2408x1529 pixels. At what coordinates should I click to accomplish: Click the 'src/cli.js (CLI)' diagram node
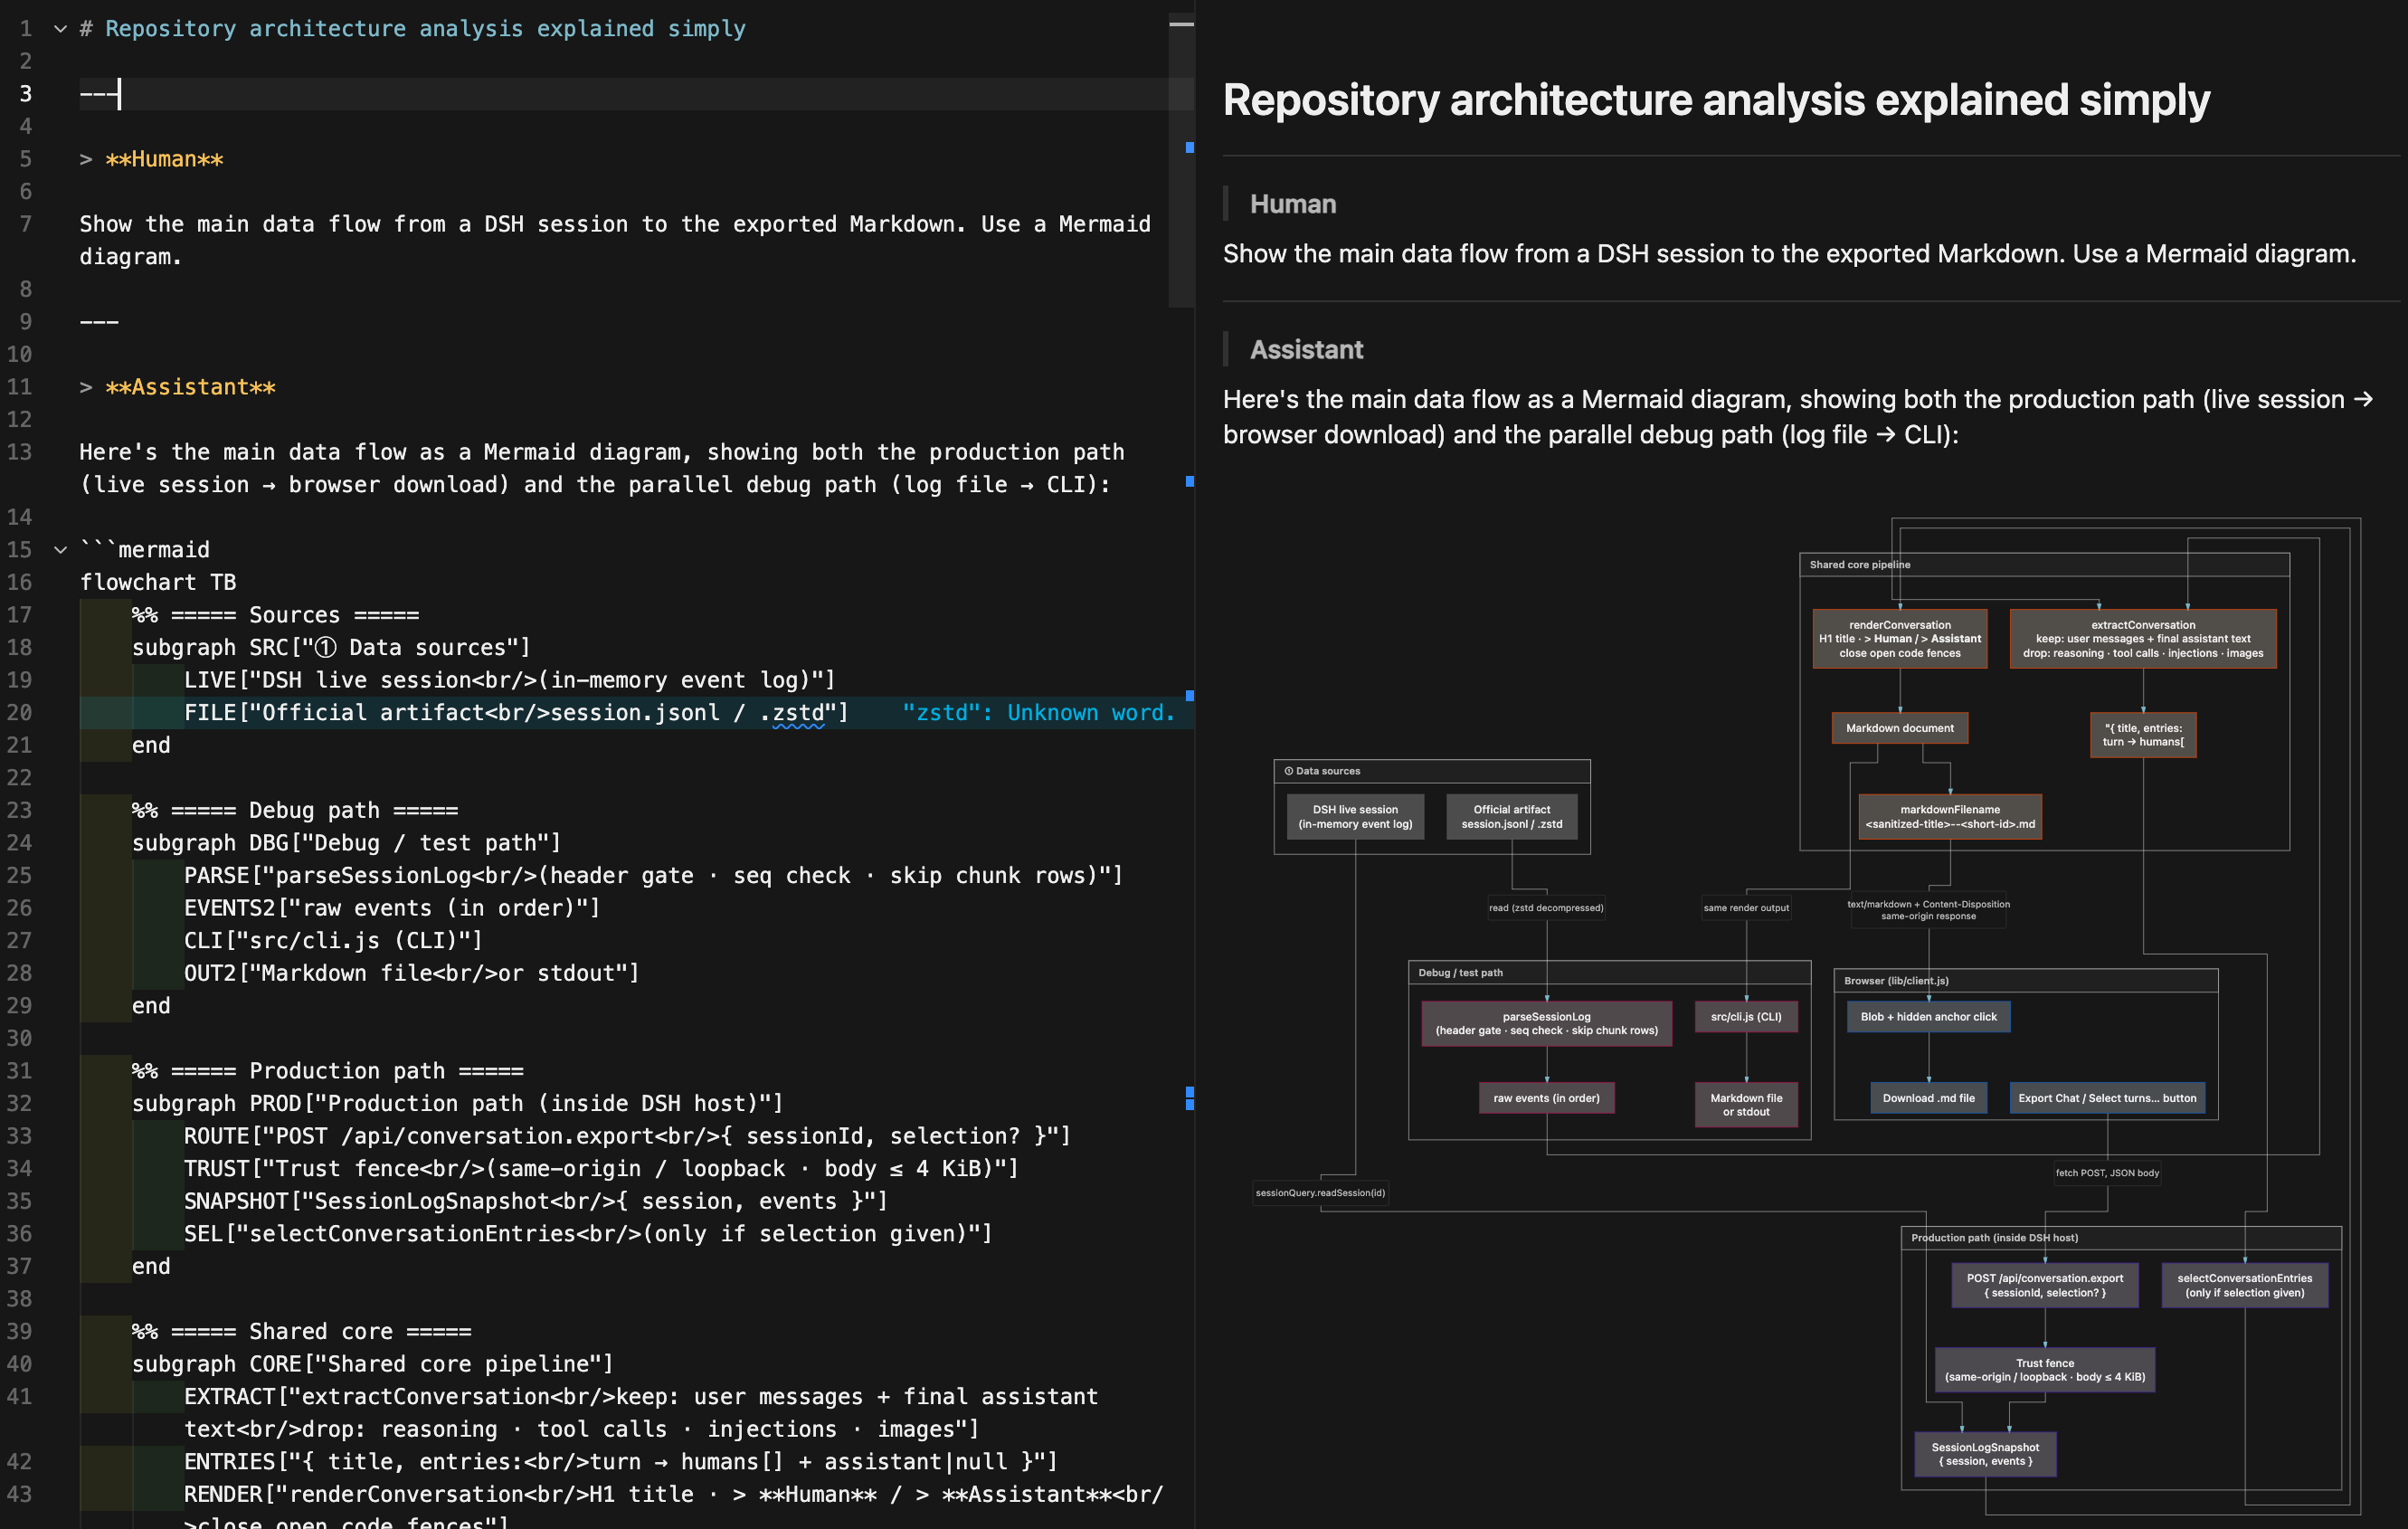click(x=1746, y=1017)
